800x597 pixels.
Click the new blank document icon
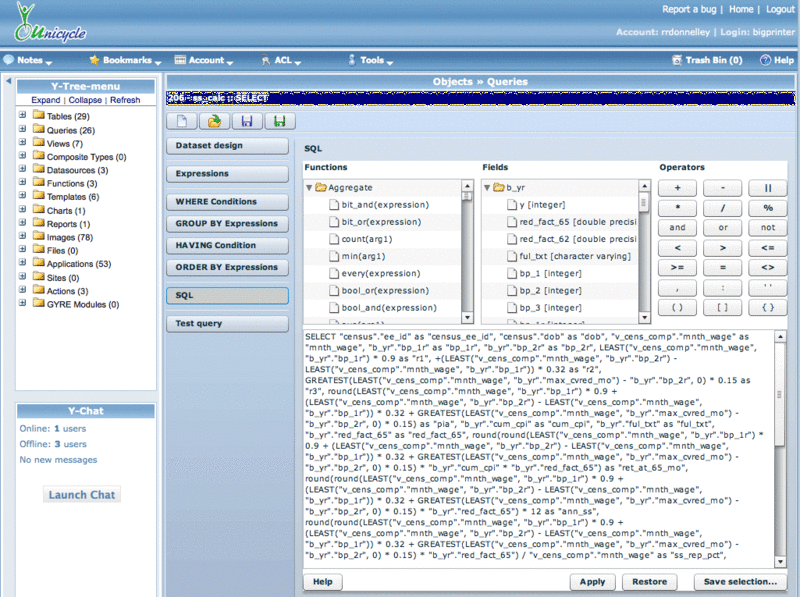point(182,121)
